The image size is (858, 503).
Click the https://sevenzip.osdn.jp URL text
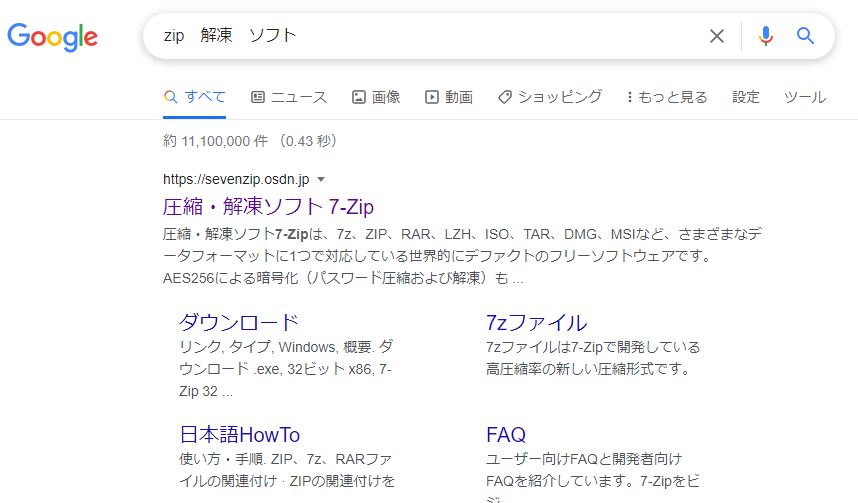click(x=236, y=179)
